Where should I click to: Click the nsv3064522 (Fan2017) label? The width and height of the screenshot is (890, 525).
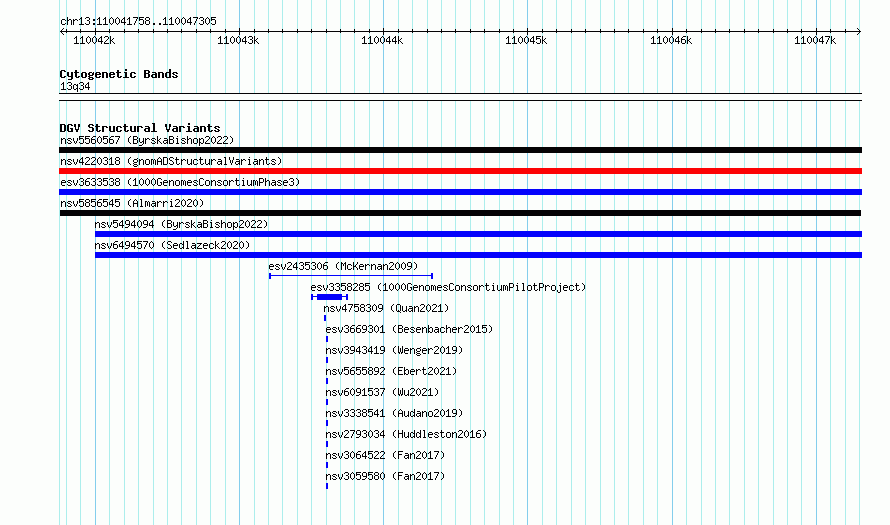point(385,455)
